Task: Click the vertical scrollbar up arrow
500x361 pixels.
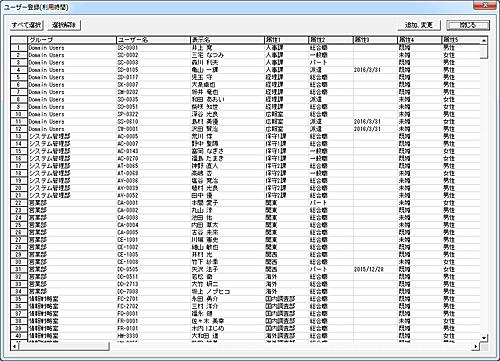Action: (484, 40)
